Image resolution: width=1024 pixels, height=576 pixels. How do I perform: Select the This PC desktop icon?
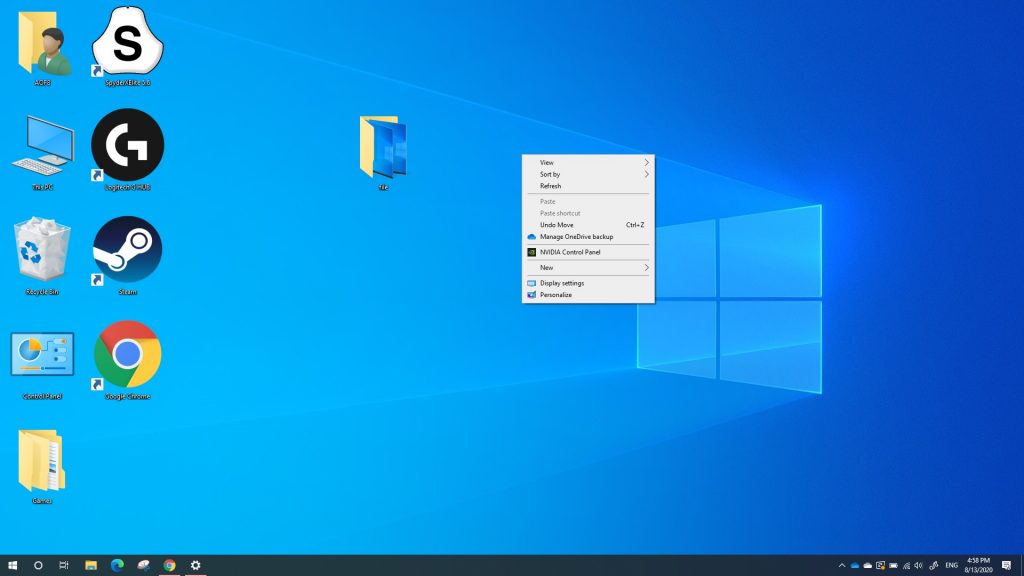[42, 152]
